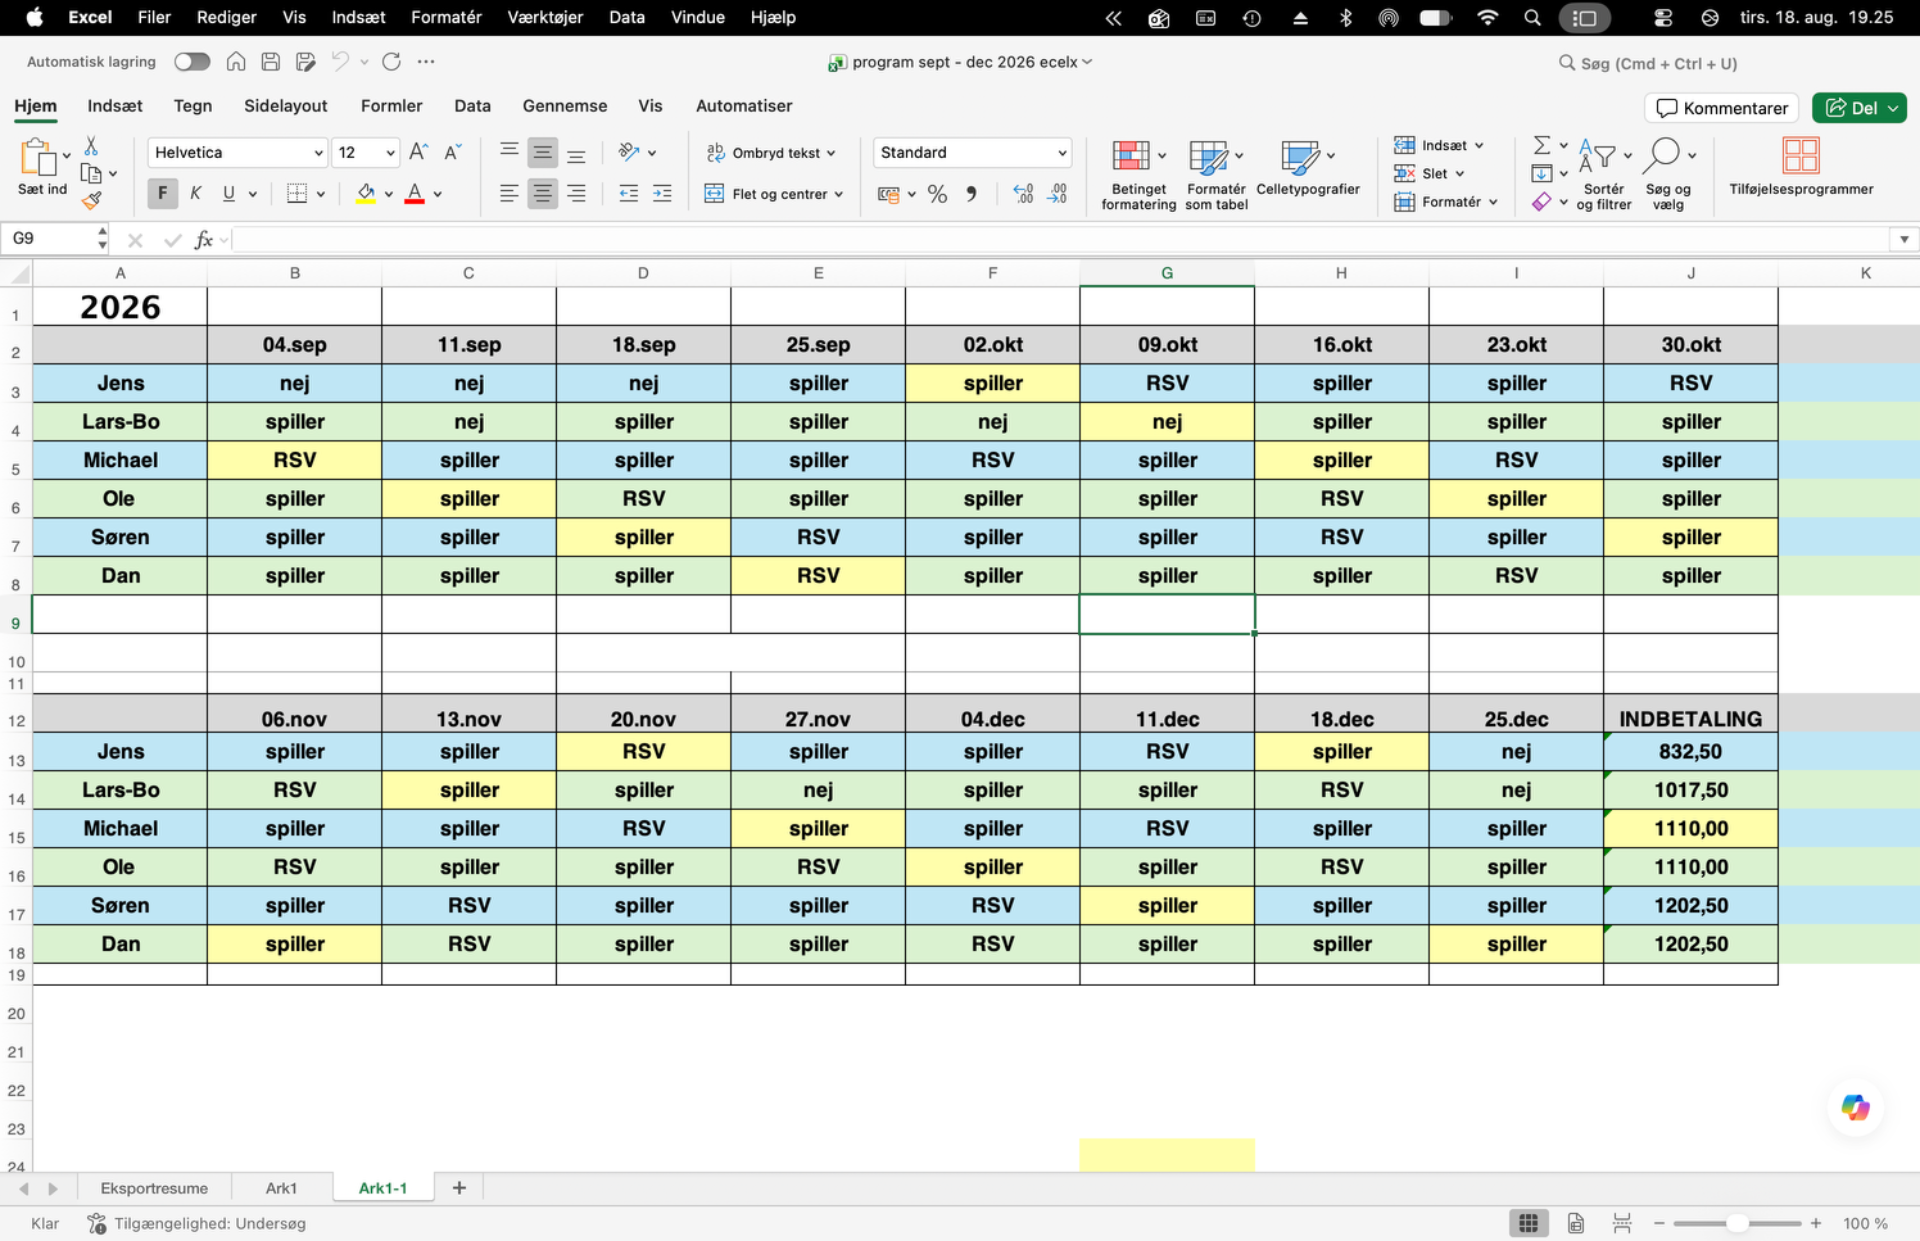Open Celletypografier cell styles

click(x=1308, y=168)
